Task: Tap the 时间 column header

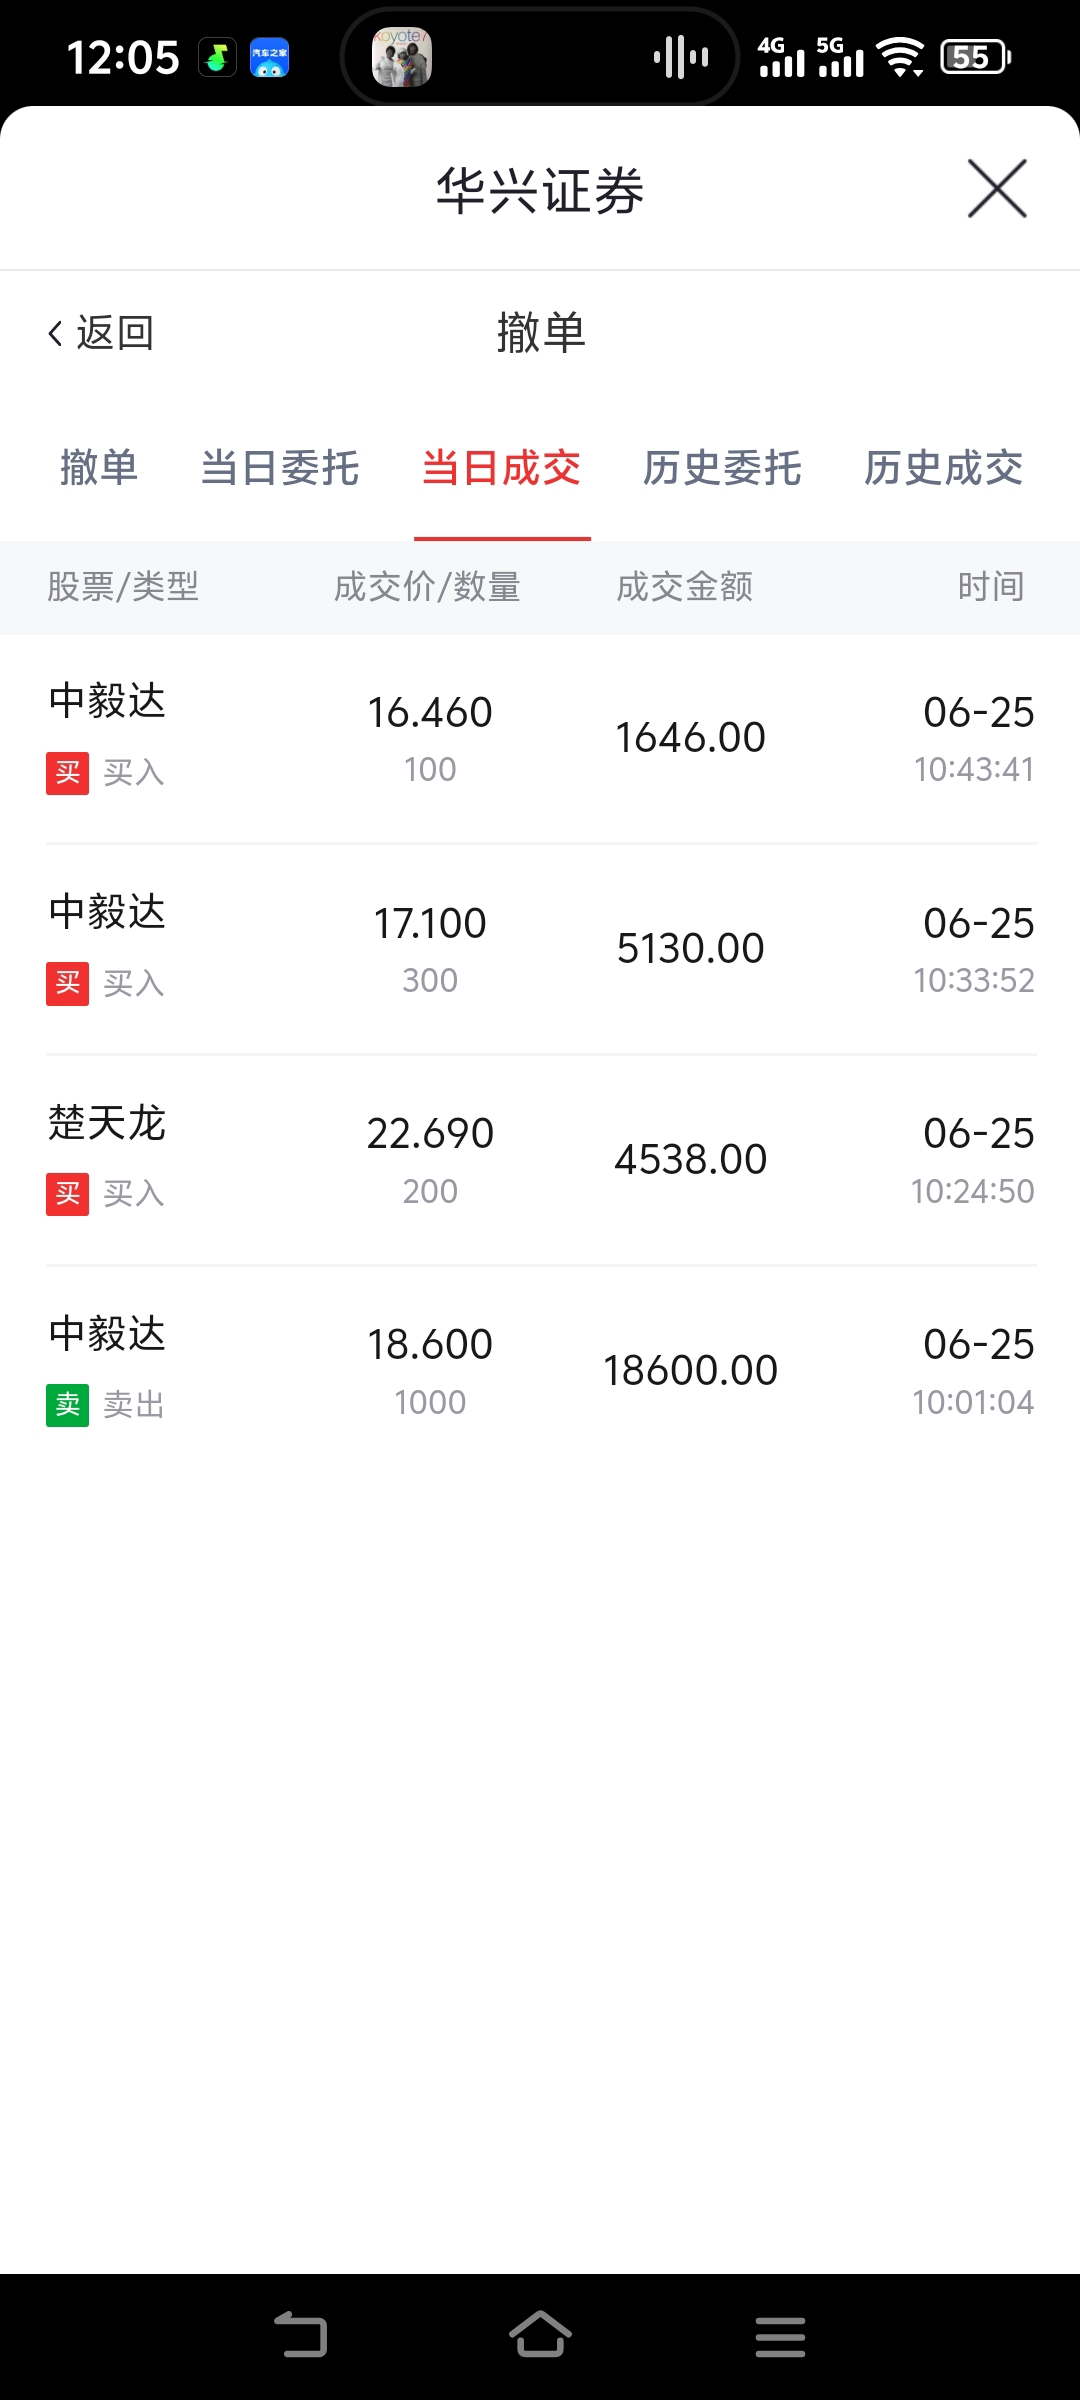Action: [x=990, y=587]
